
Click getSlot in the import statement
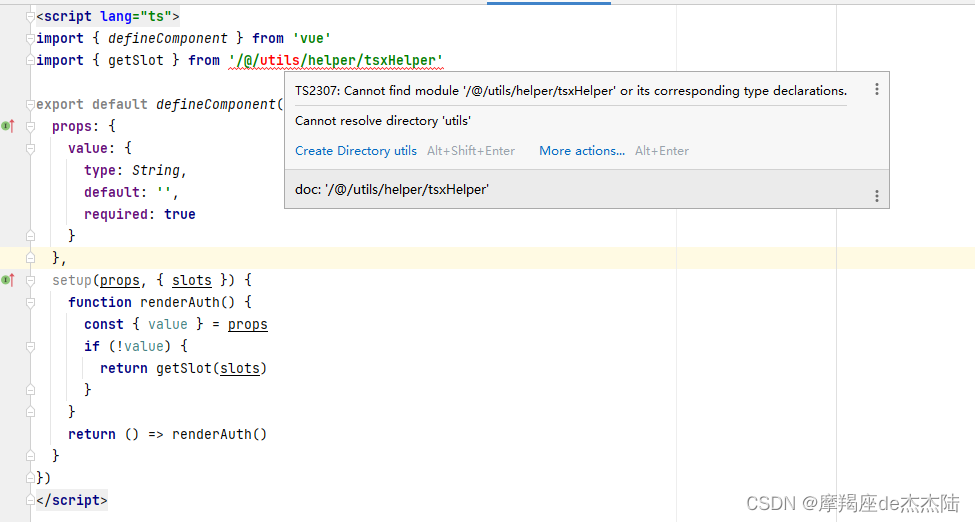136,60
